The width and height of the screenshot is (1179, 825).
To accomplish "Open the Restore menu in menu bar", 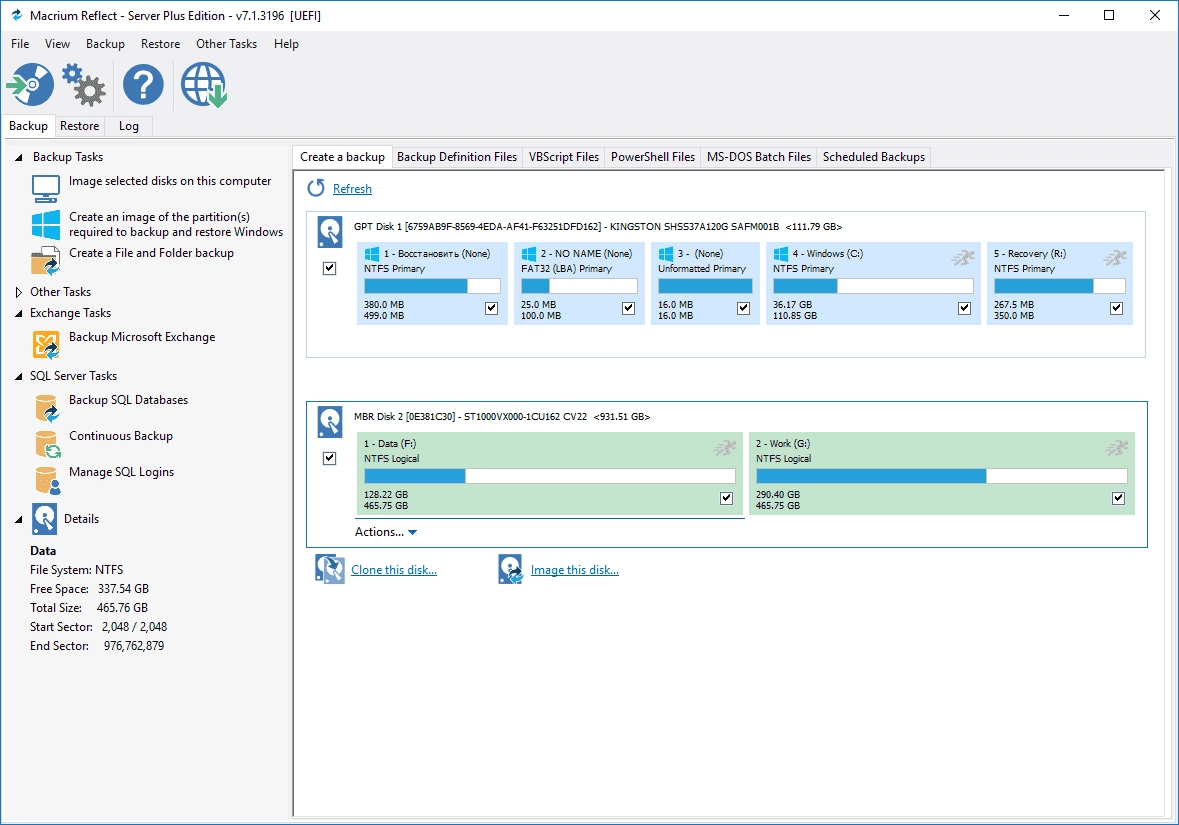I will coord(160,44).
